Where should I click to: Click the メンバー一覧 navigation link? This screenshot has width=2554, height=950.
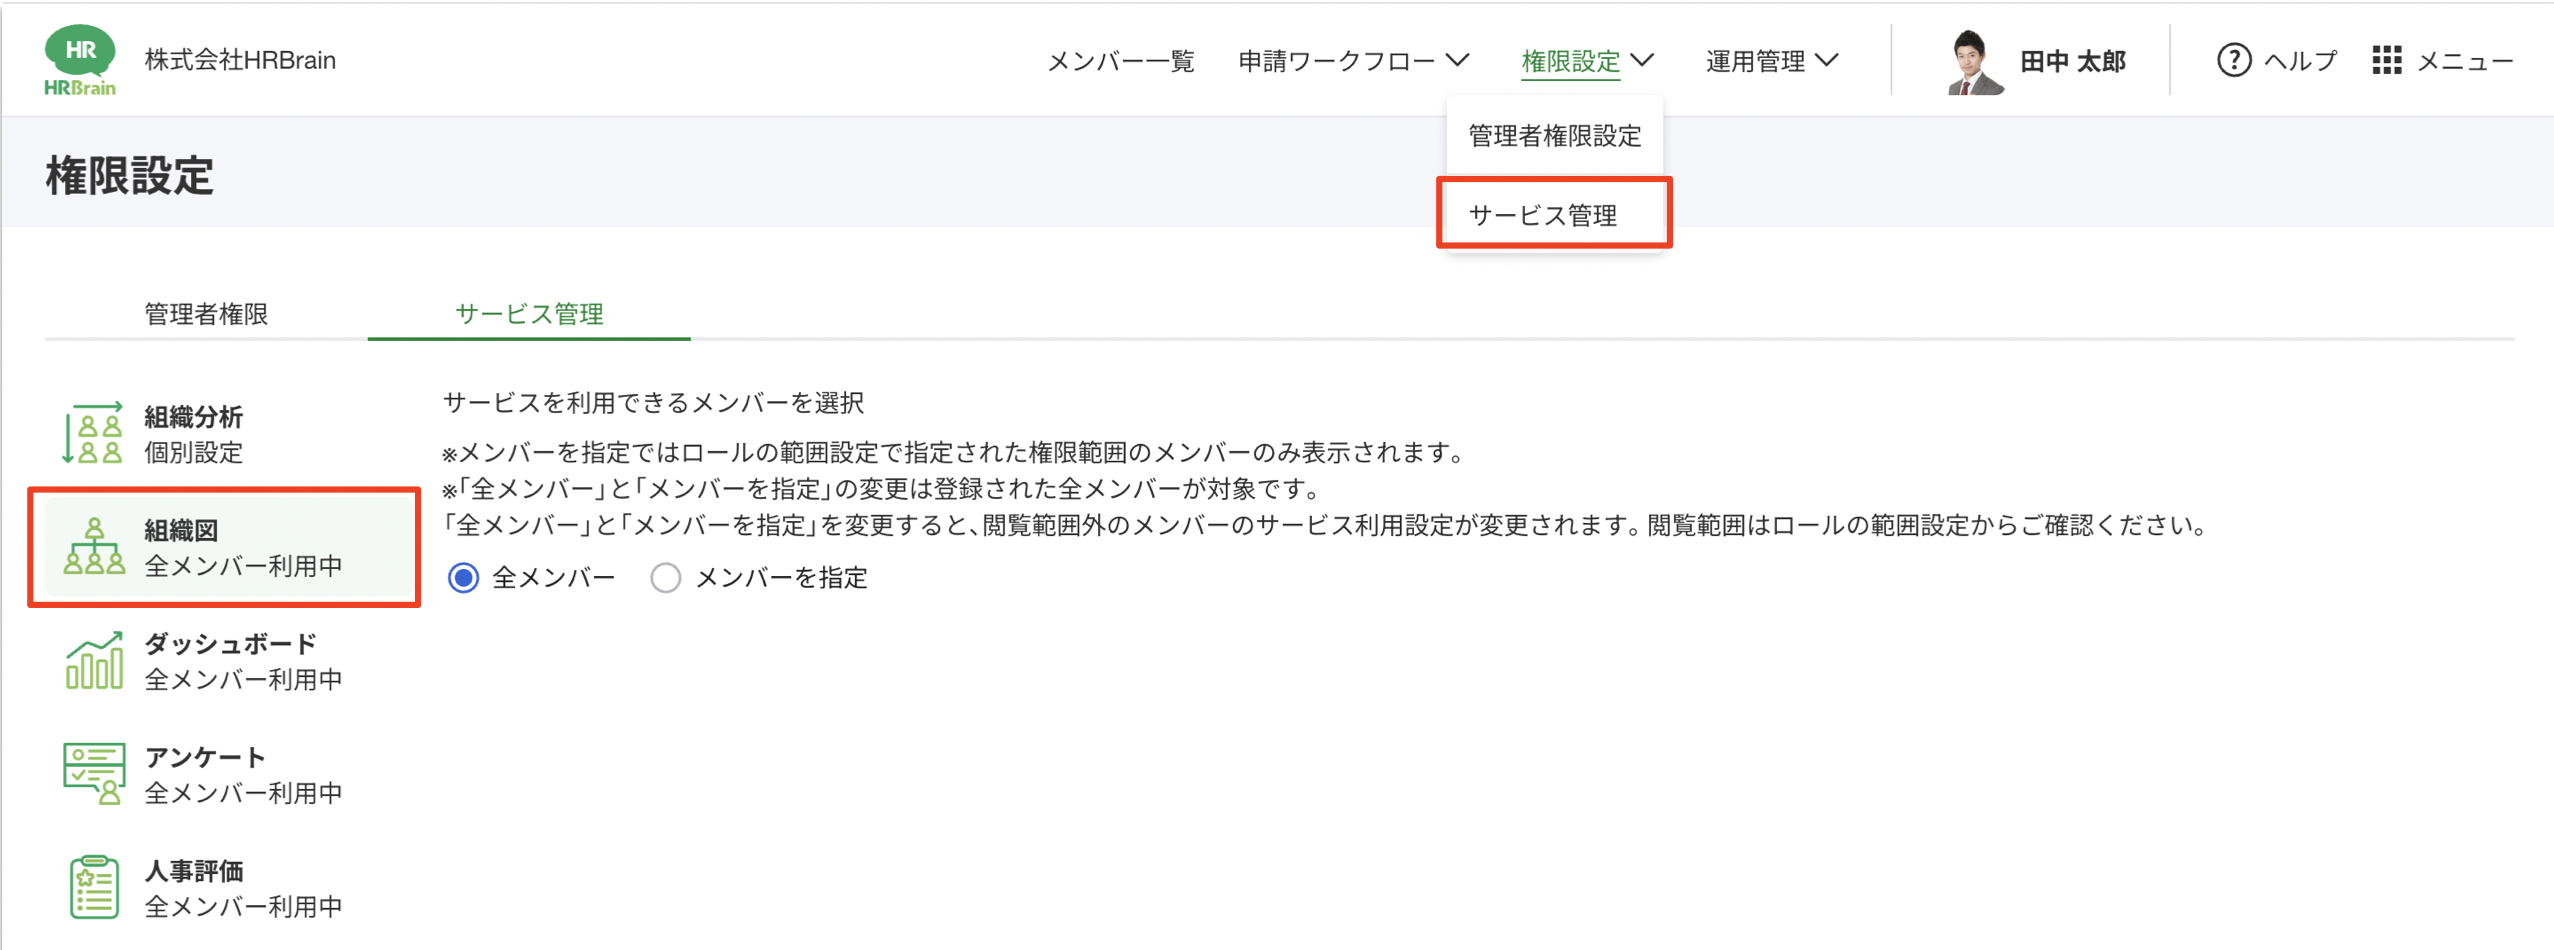[x=1120, y=60]
